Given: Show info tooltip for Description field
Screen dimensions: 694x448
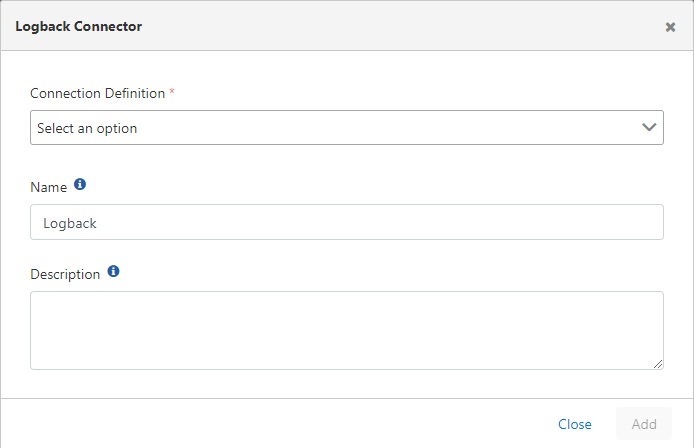Looking at the screenshot, I should tap(113, 271).
